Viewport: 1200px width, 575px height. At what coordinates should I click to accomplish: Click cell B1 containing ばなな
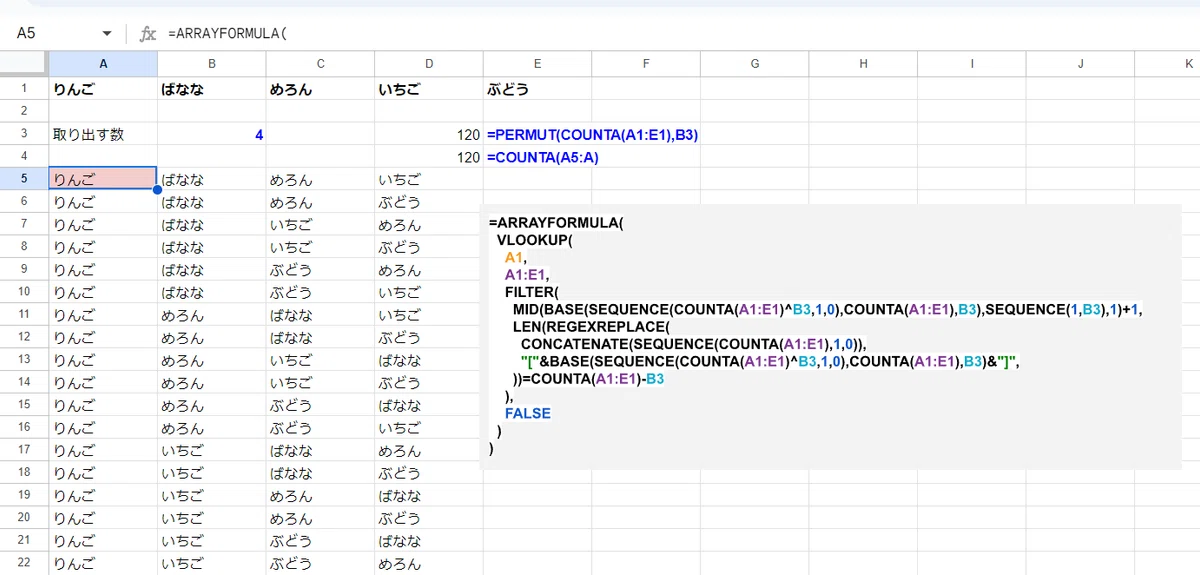[x=212, y=89]
